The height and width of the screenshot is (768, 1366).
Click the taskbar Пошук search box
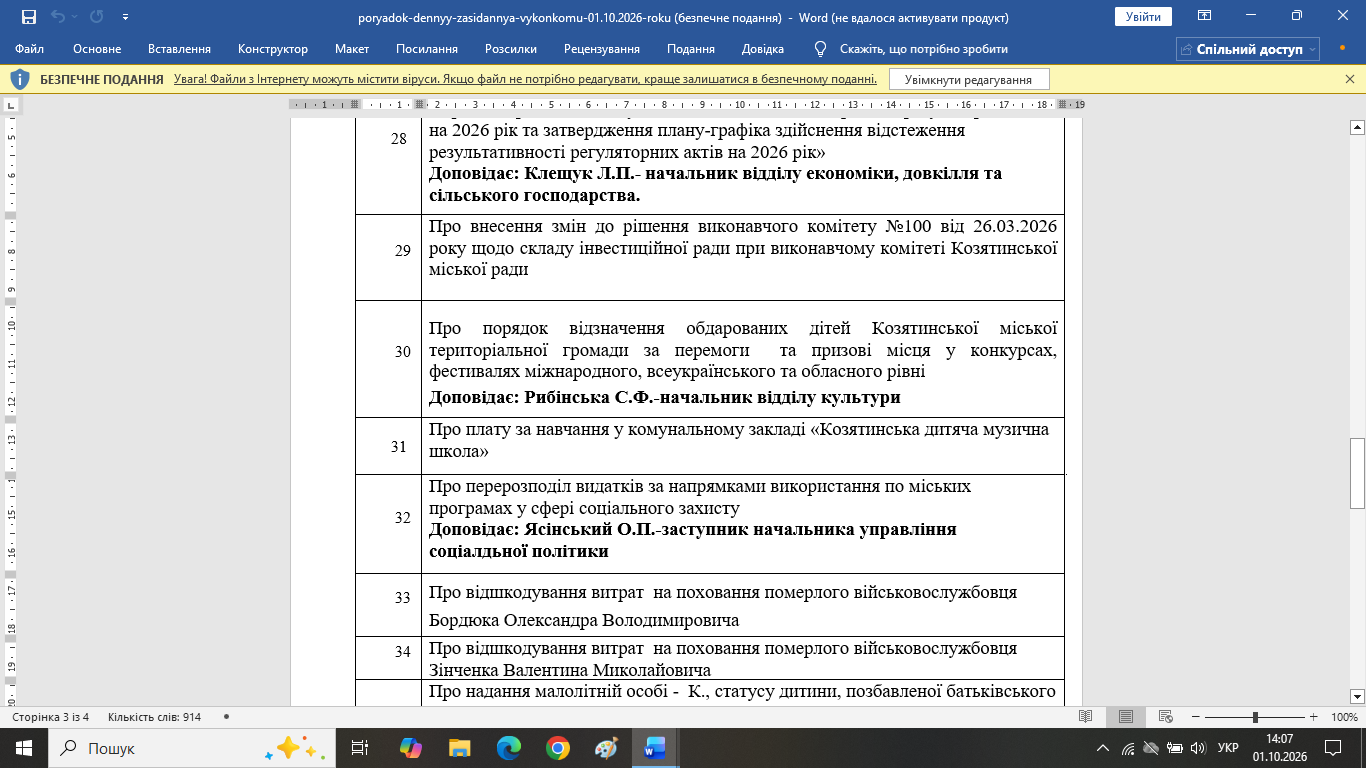[x=190, y=748]
